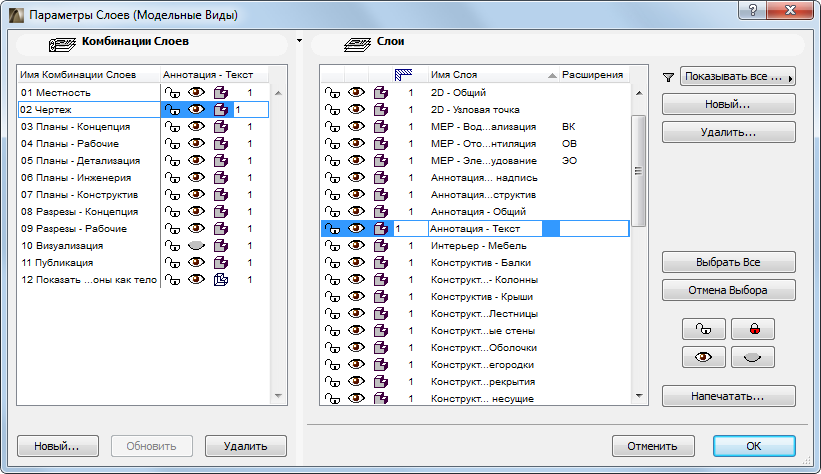Confirm with the OK button
This screenshot has width=821, height=474.
754,446
